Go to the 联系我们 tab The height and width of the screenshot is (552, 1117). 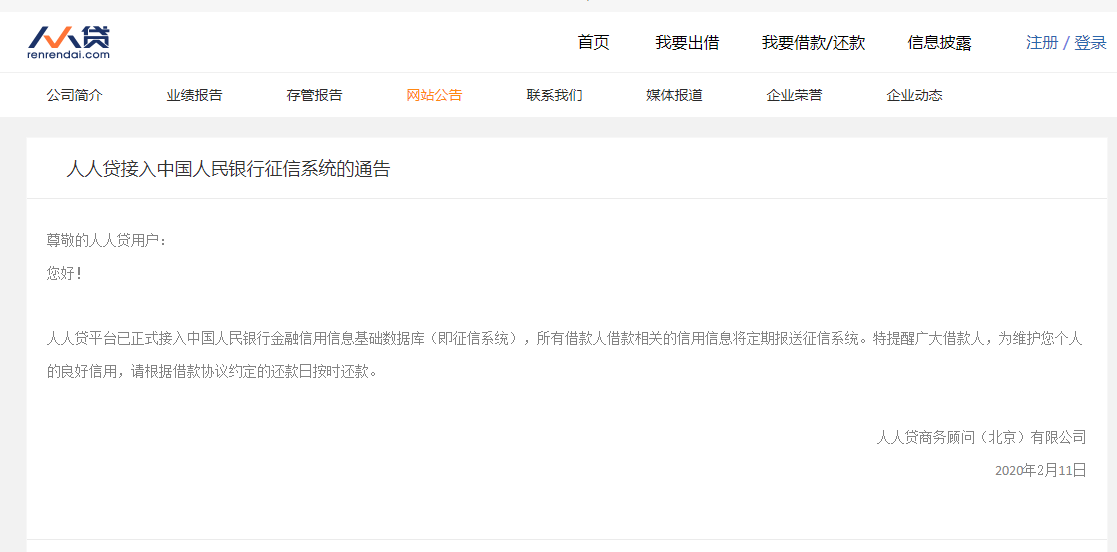[554, 95]
